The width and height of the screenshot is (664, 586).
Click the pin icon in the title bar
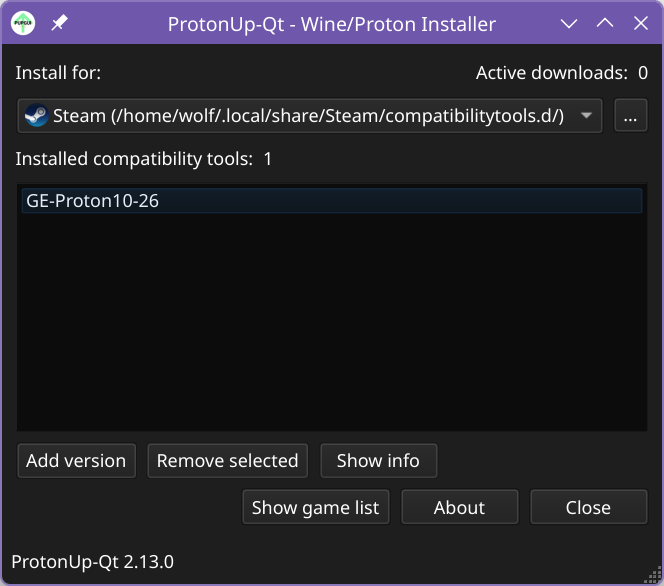[x=59, y=23]
